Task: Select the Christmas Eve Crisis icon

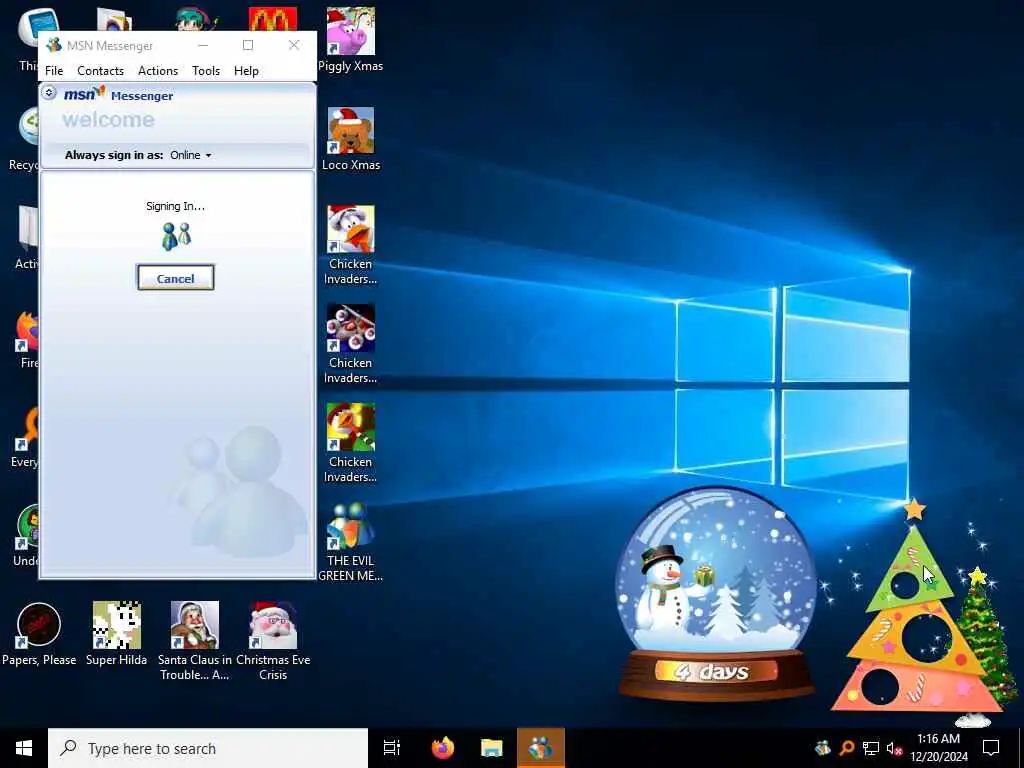Action: [x=273, y=641]
